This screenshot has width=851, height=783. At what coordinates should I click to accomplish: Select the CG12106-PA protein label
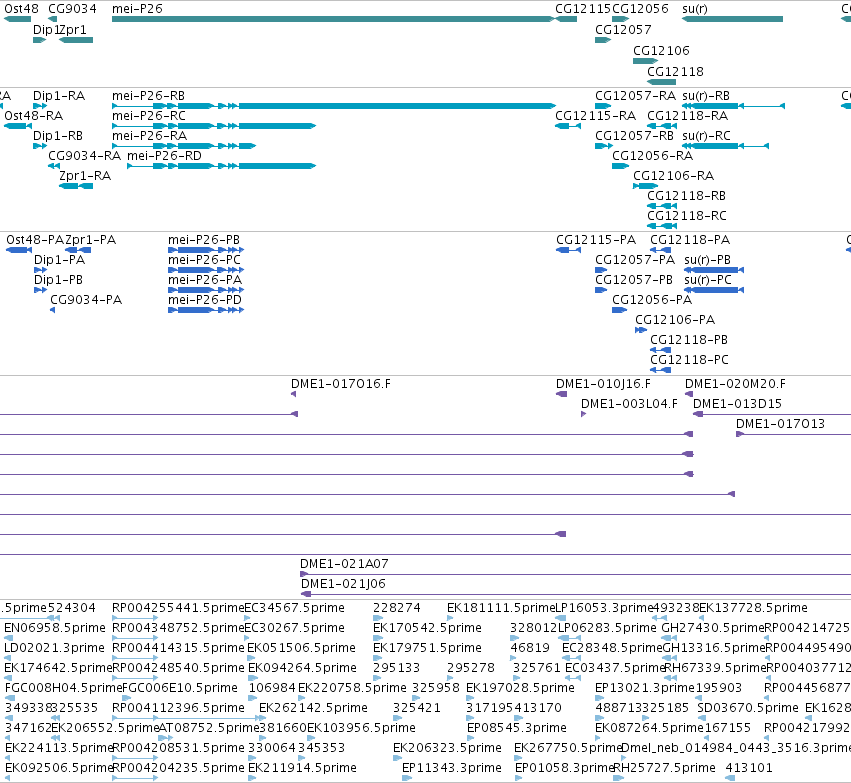[x=675, y=320]
